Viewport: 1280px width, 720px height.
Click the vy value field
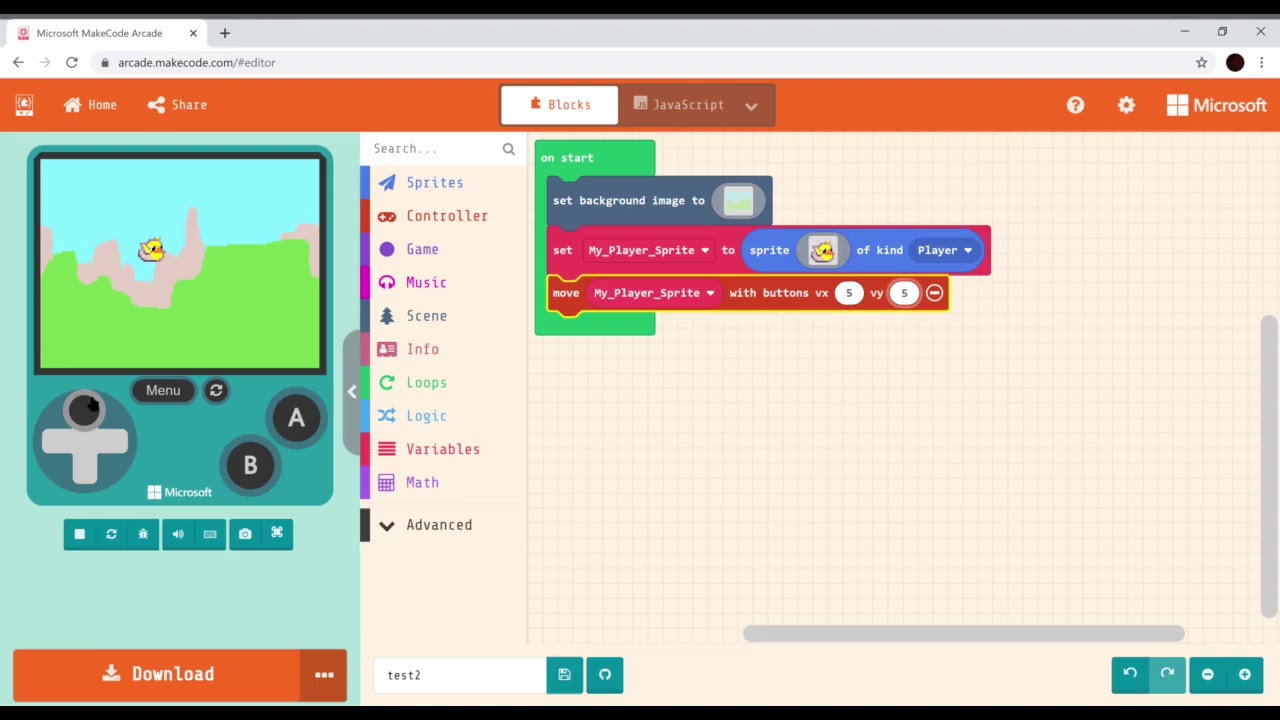pyautogui.click(x=904, y=293)
